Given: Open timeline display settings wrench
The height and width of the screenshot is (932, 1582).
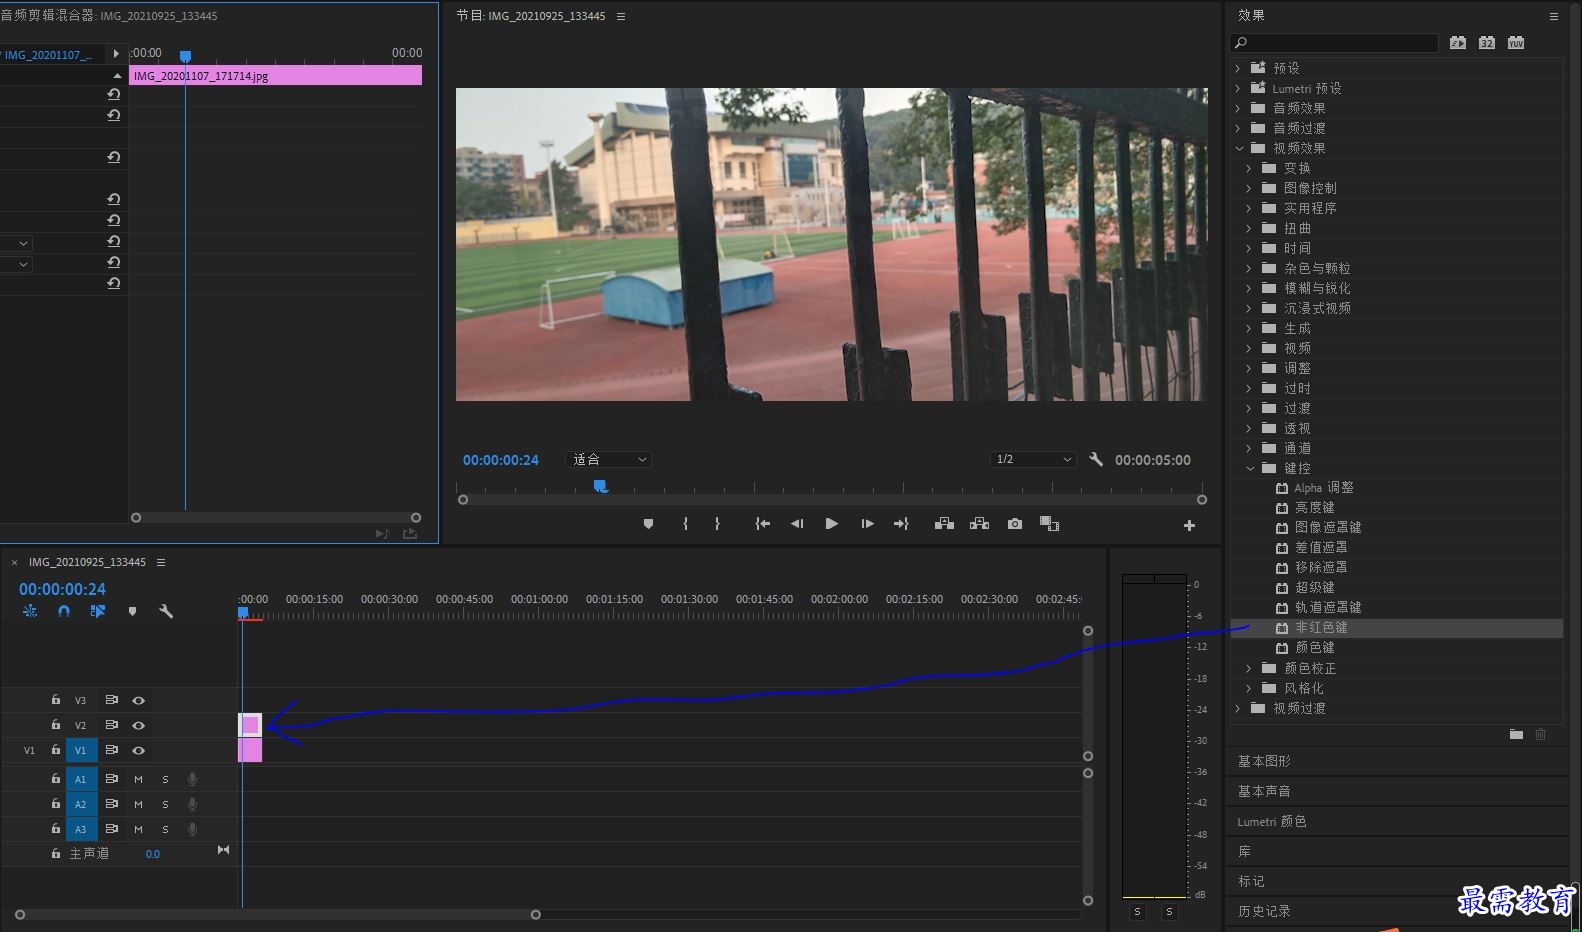Looking at the screenshot, I should point(166,611).
